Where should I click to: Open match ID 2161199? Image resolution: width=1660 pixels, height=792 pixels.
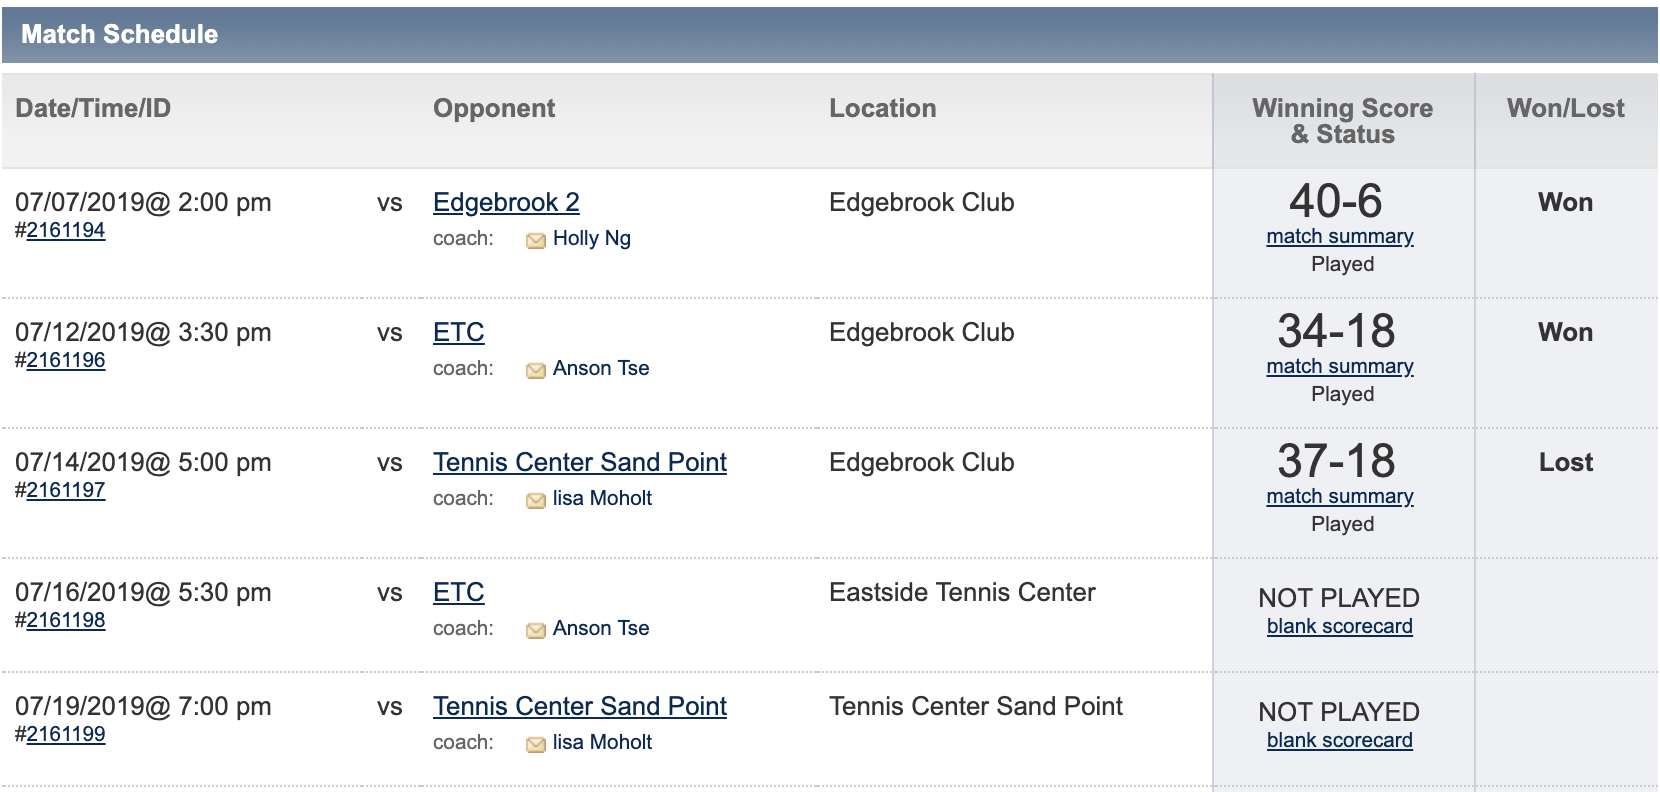66,734
